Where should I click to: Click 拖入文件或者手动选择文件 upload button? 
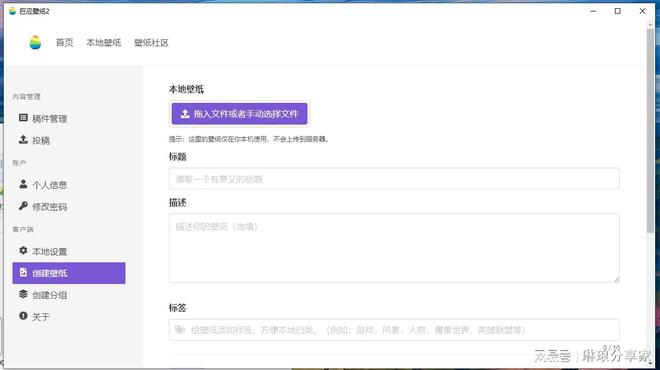coord(240,114)
